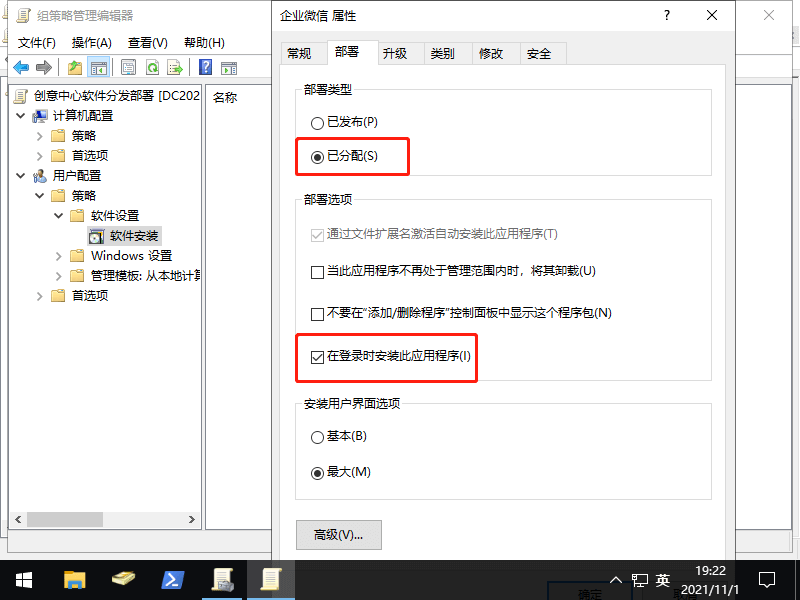This screenshot has width=800, height=600.
Task: Collapse the 计算机配置 node
Action: tap(20, 116)
